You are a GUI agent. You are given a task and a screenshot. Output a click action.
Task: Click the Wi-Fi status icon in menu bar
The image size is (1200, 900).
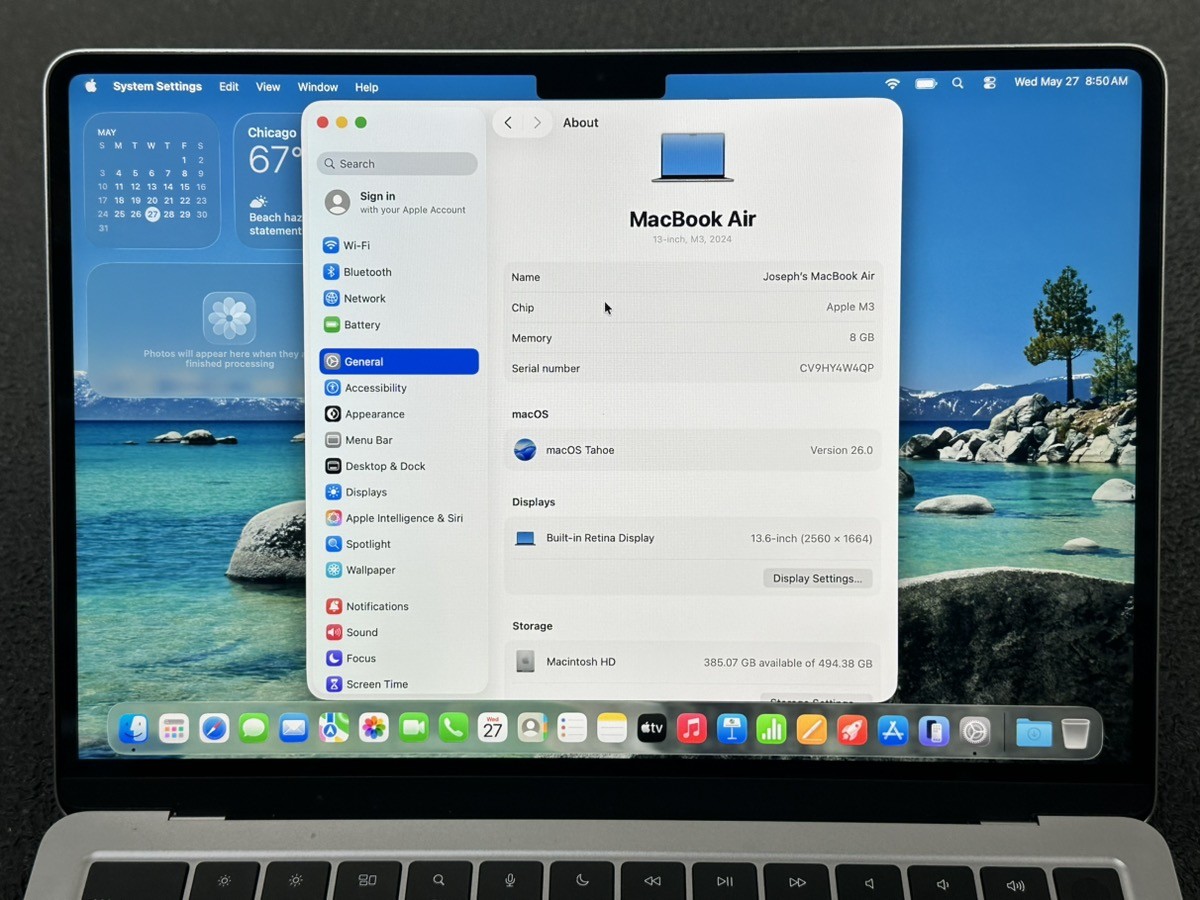point(892,83)
